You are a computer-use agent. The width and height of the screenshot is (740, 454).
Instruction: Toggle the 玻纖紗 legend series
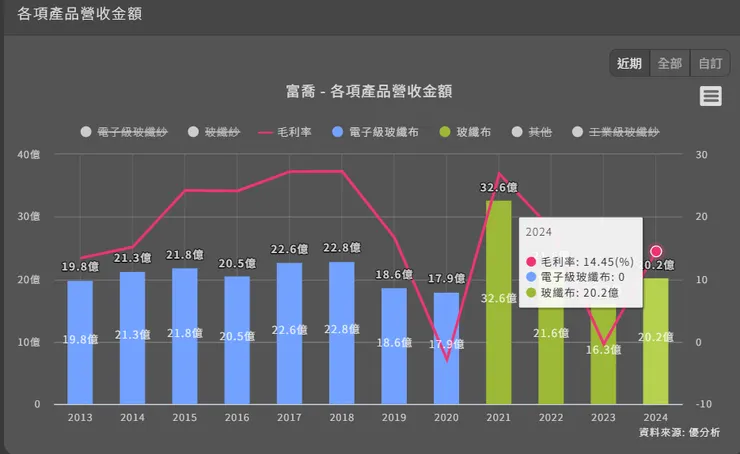pos(214,132)
